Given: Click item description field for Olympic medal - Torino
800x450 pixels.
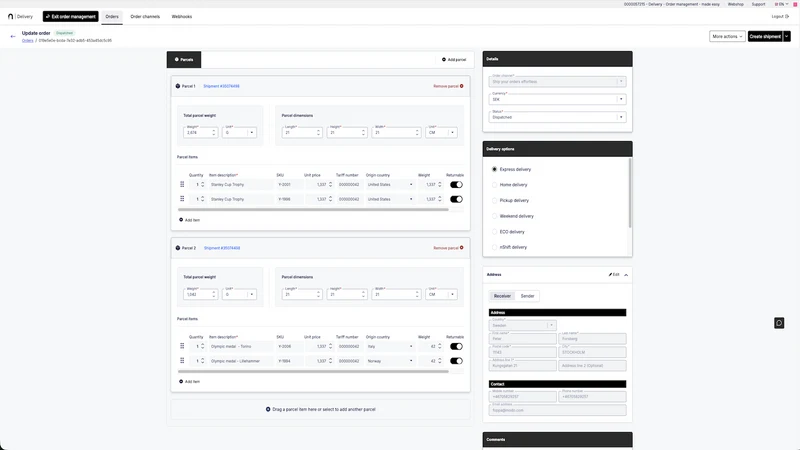Looking at the screenshot, I should click(240, 346).
